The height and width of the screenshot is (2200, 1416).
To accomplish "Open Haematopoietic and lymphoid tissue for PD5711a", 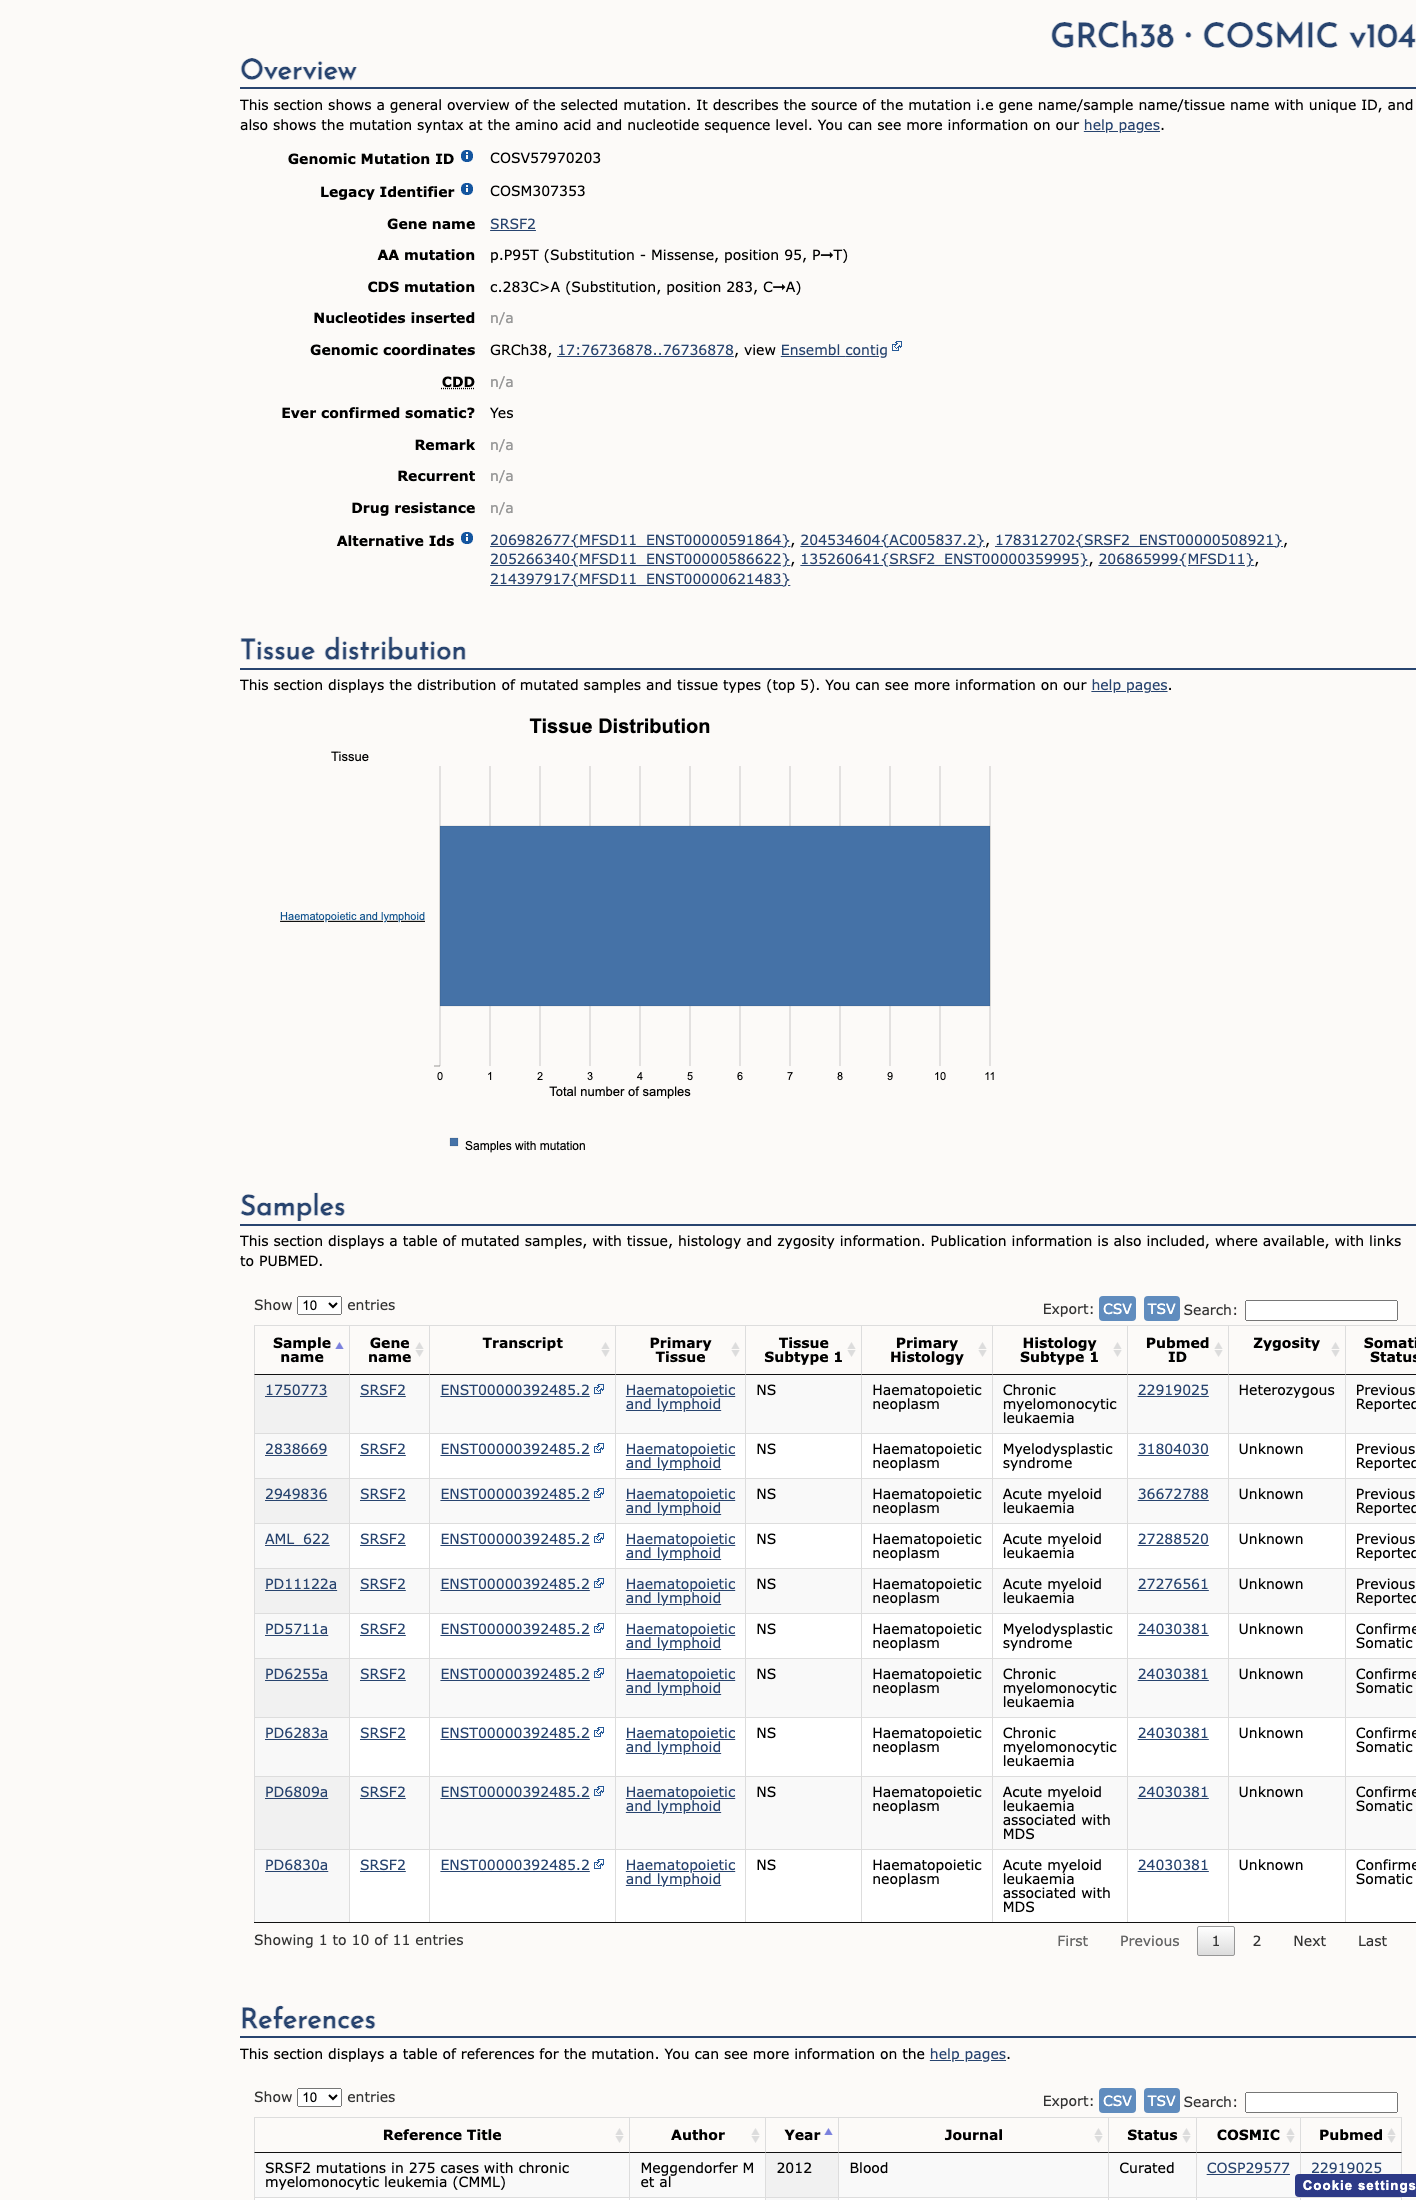I will click(680, 1636).
